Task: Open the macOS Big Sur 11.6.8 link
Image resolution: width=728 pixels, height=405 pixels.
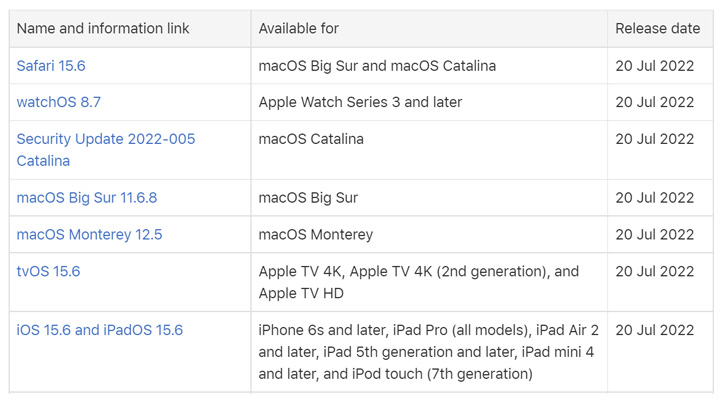Action: pos(86,198)
